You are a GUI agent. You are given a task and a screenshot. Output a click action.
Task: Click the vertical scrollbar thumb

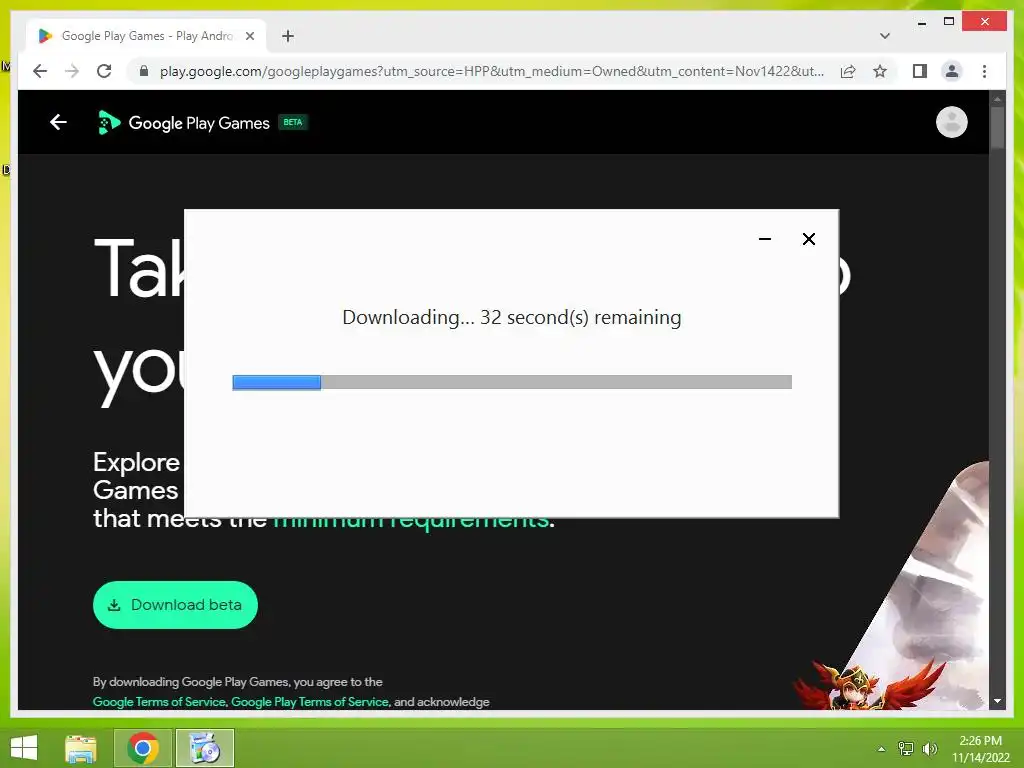click(997, 128)
